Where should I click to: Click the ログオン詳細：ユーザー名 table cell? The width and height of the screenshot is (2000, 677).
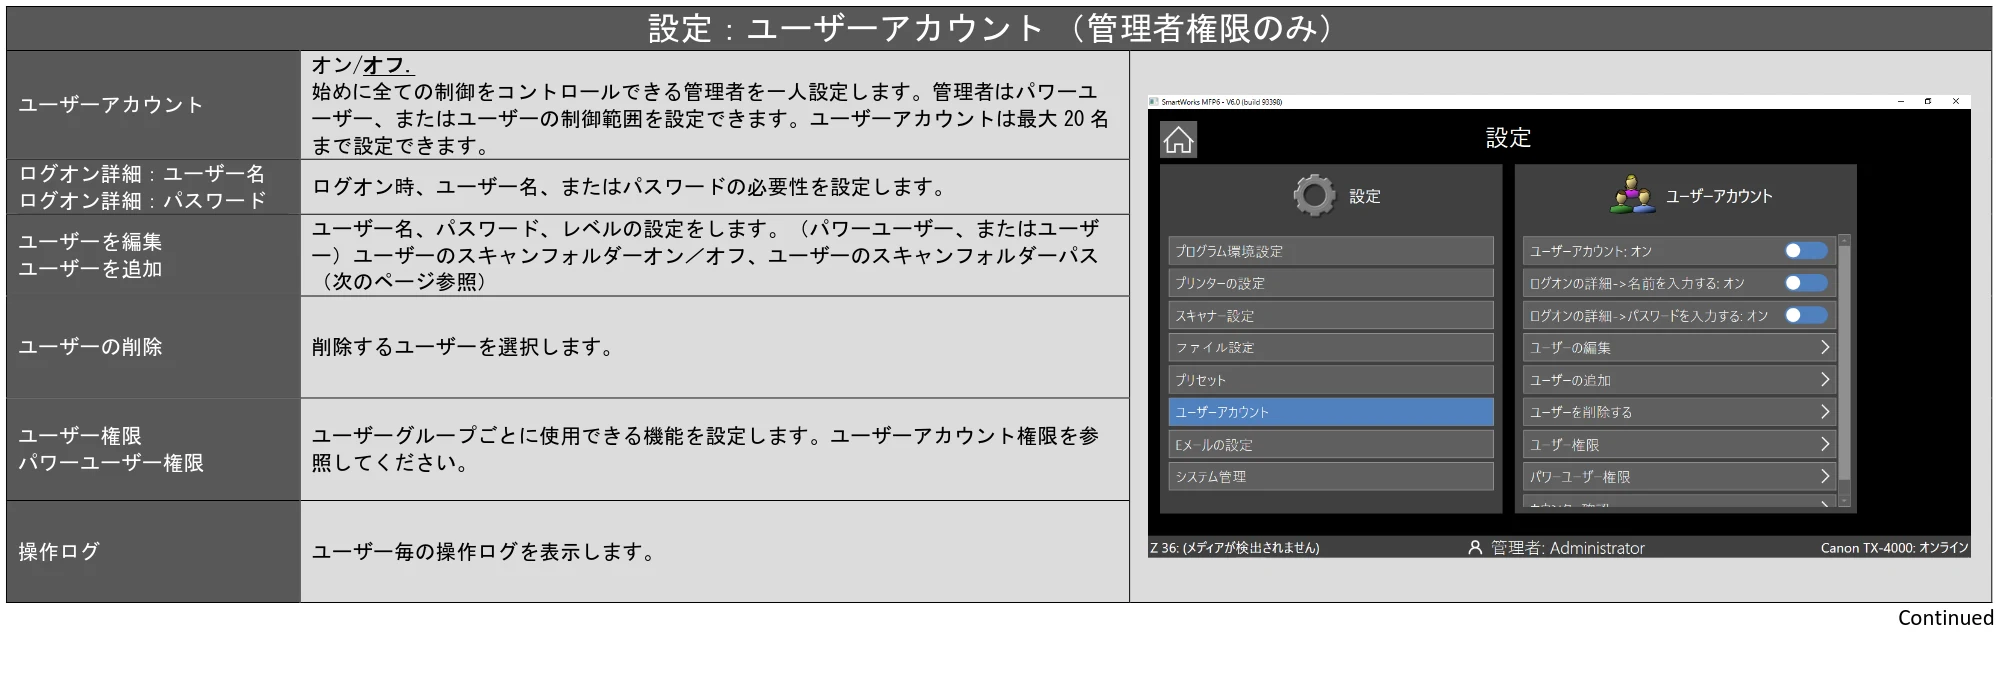click(153, 187)
